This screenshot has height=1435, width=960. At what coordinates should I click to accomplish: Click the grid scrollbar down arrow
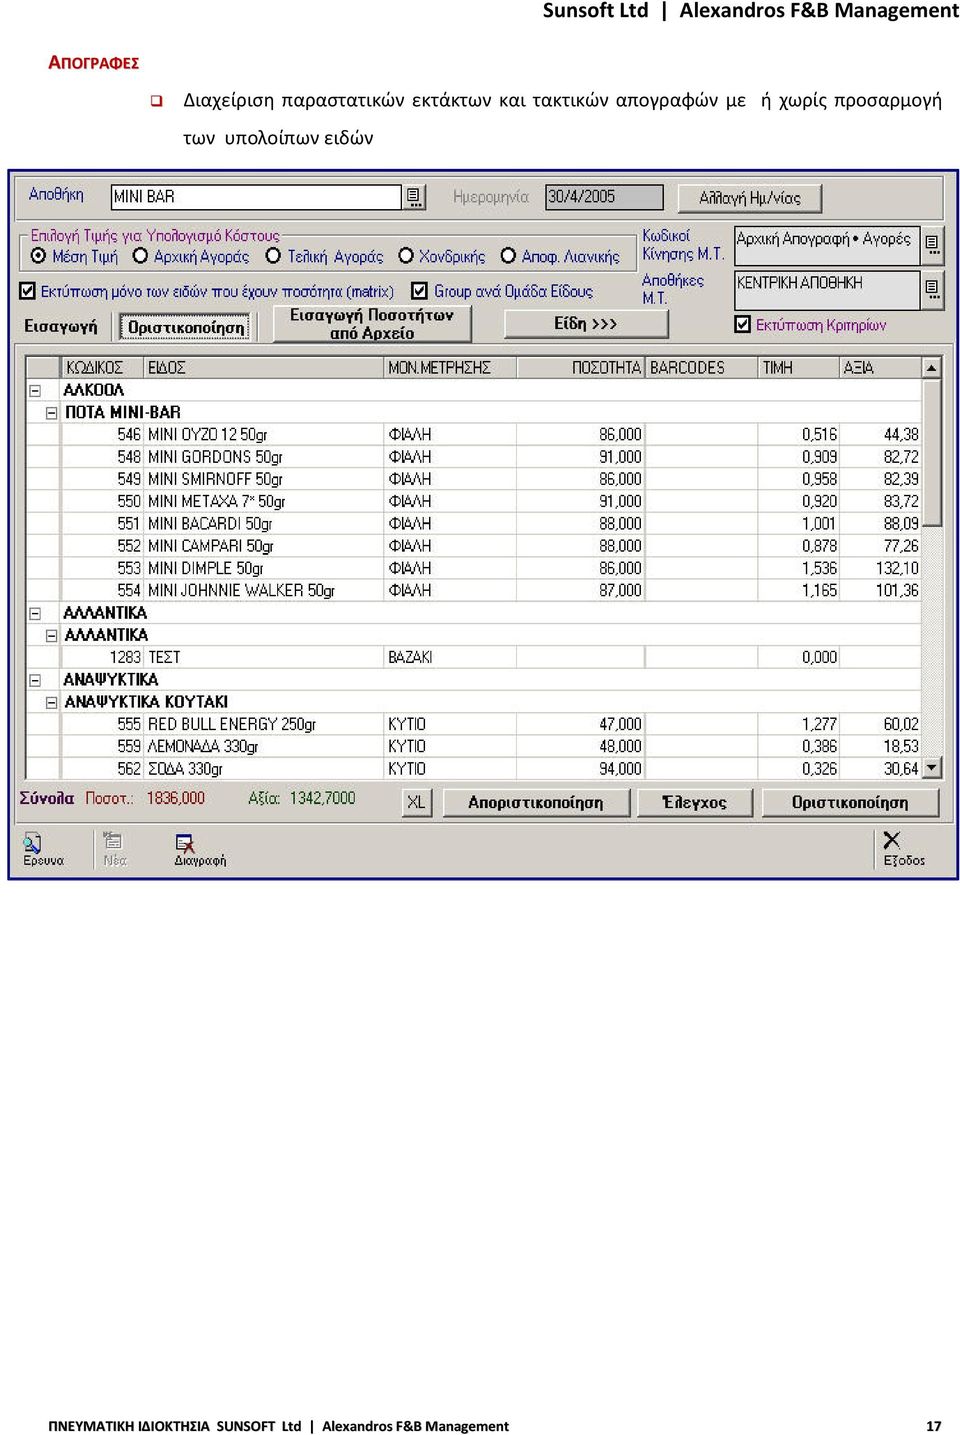(x=932, y=768)
